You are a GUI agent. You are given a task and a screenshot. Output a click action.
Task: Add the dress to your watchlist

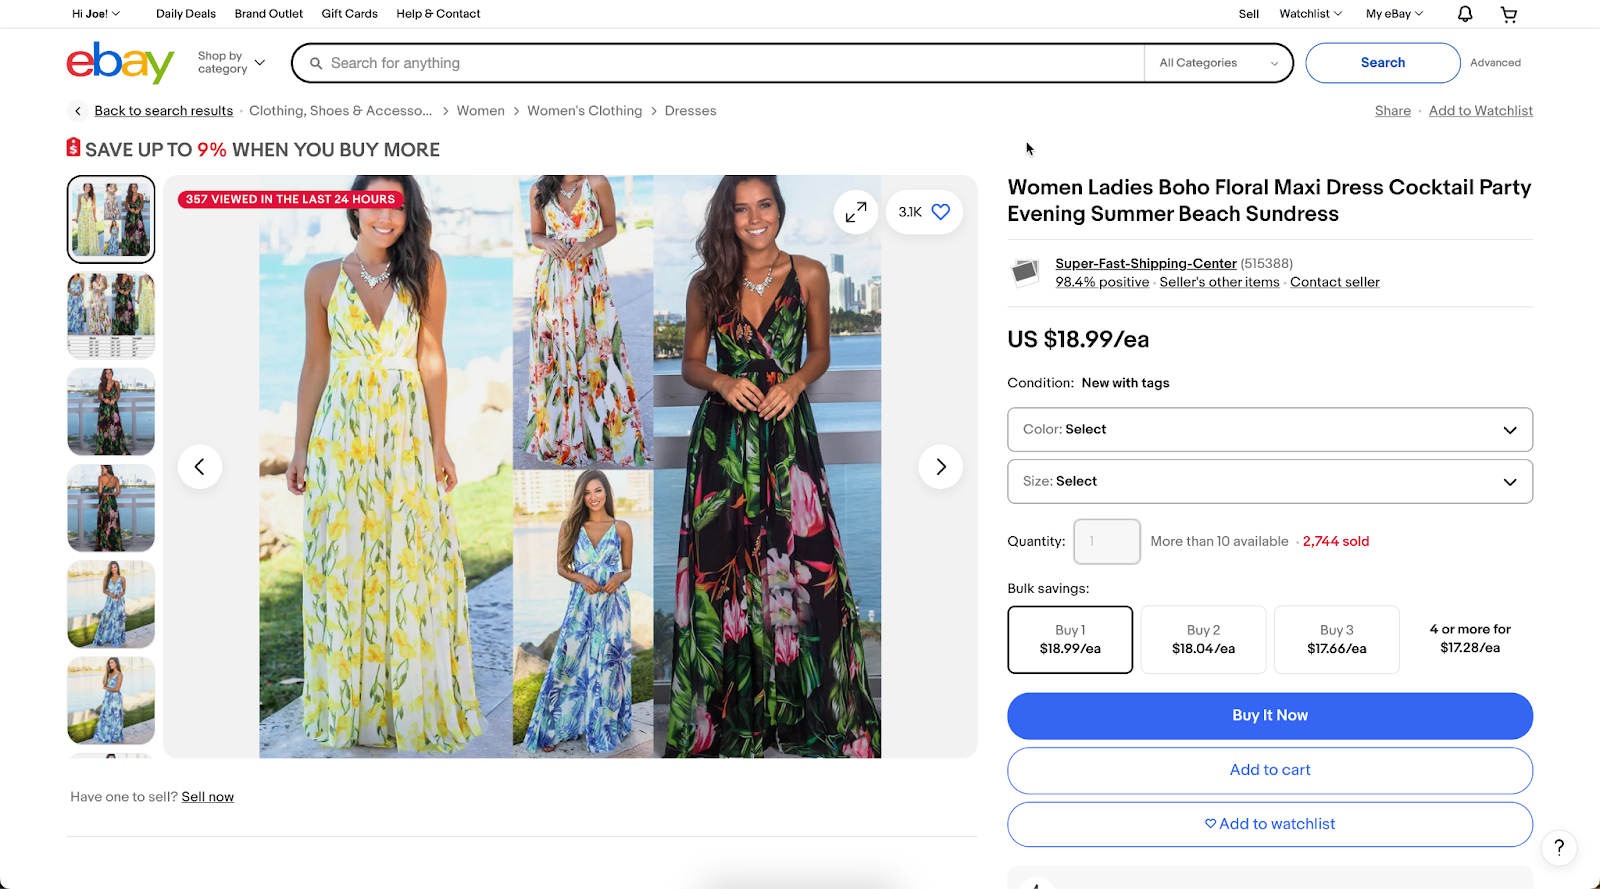(1269, 823)
